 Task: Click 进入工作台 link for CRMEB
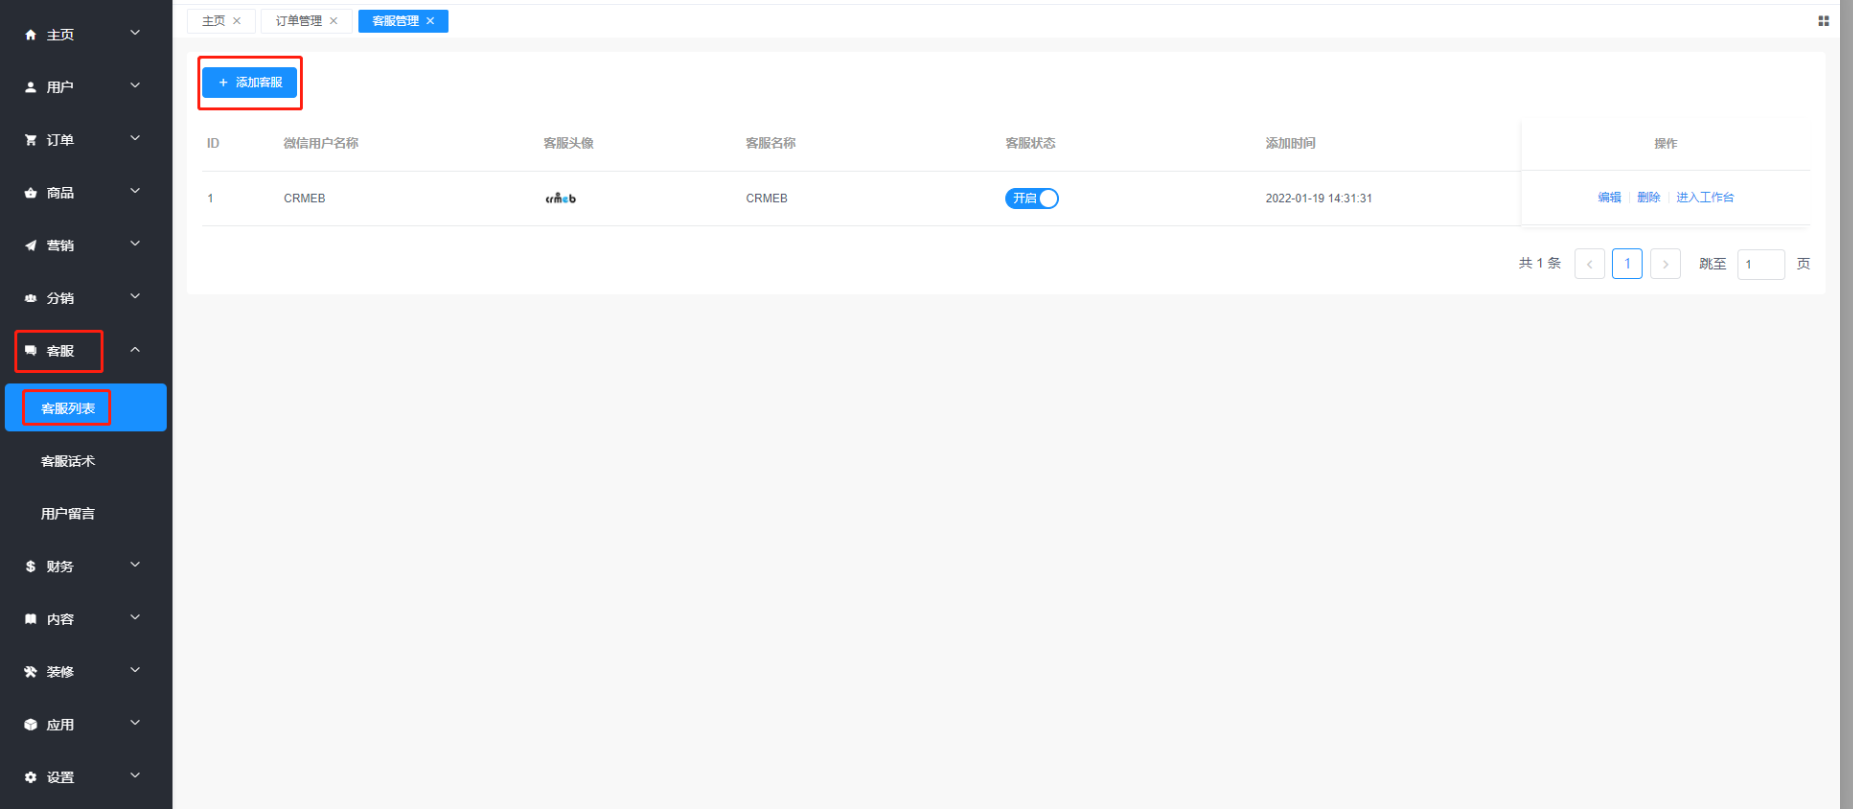tap(1705, 198)
